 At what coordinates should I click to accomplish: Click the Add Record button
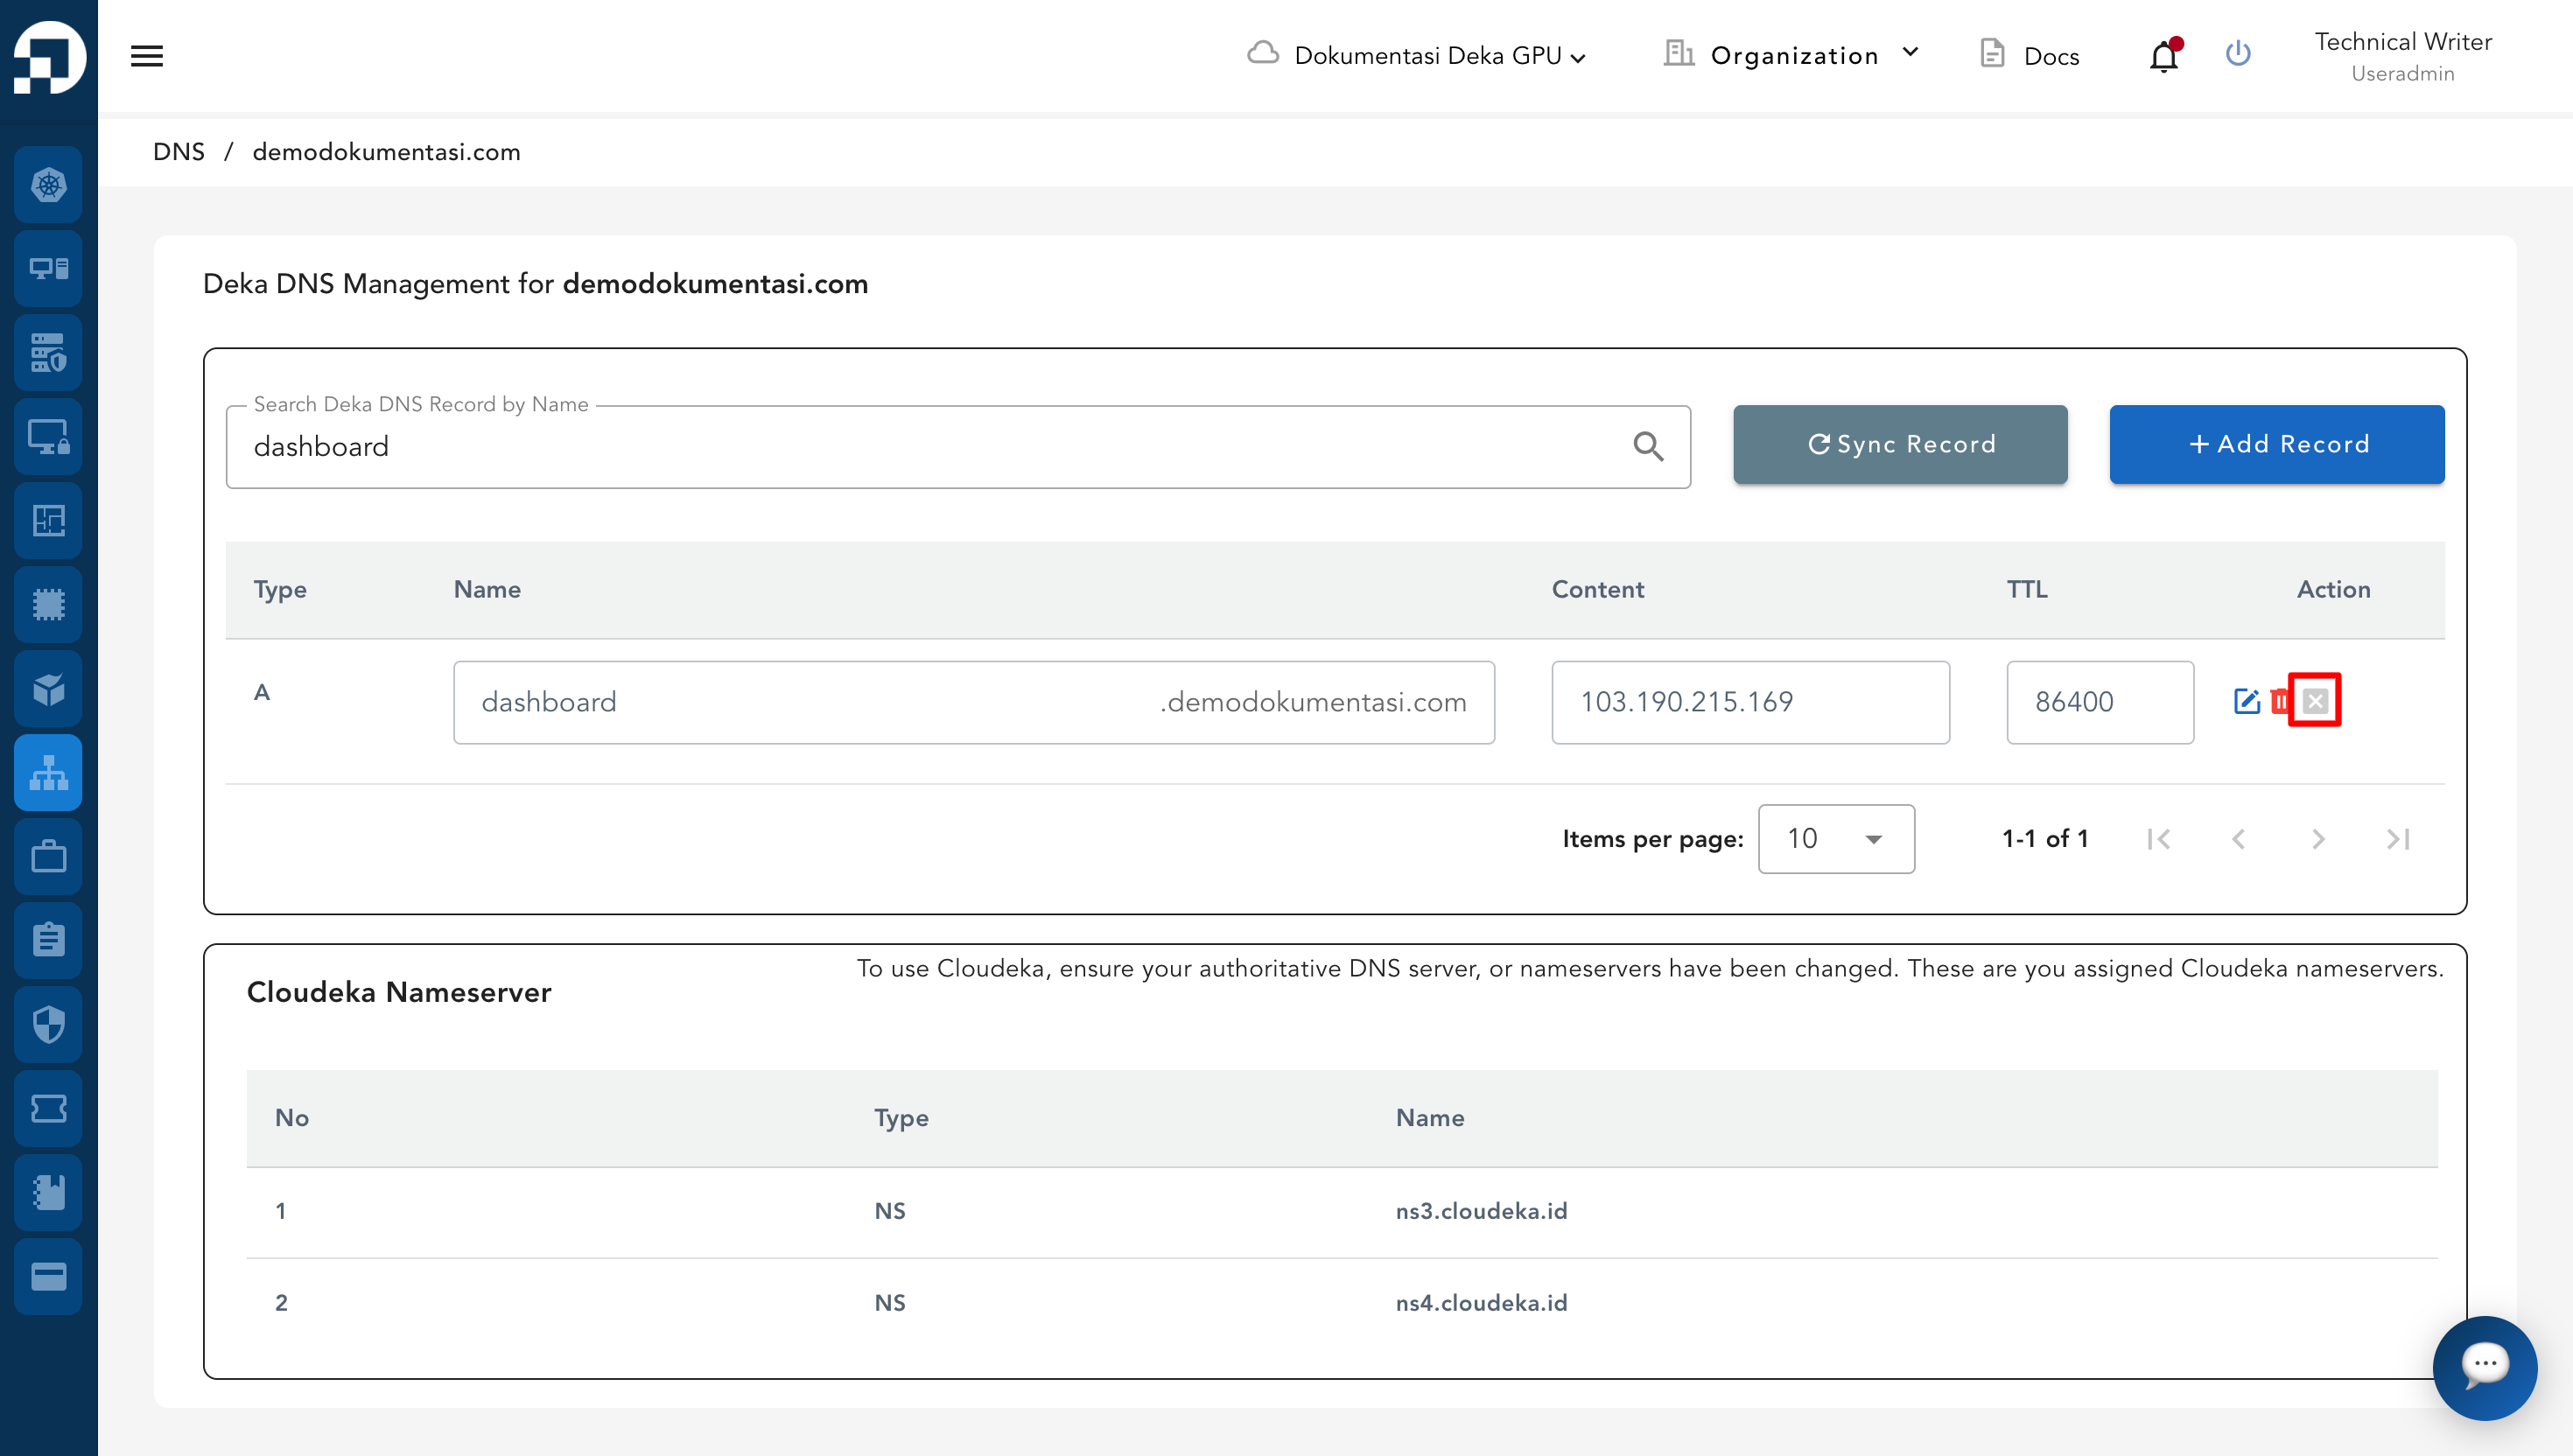[x=2276, y=444]
